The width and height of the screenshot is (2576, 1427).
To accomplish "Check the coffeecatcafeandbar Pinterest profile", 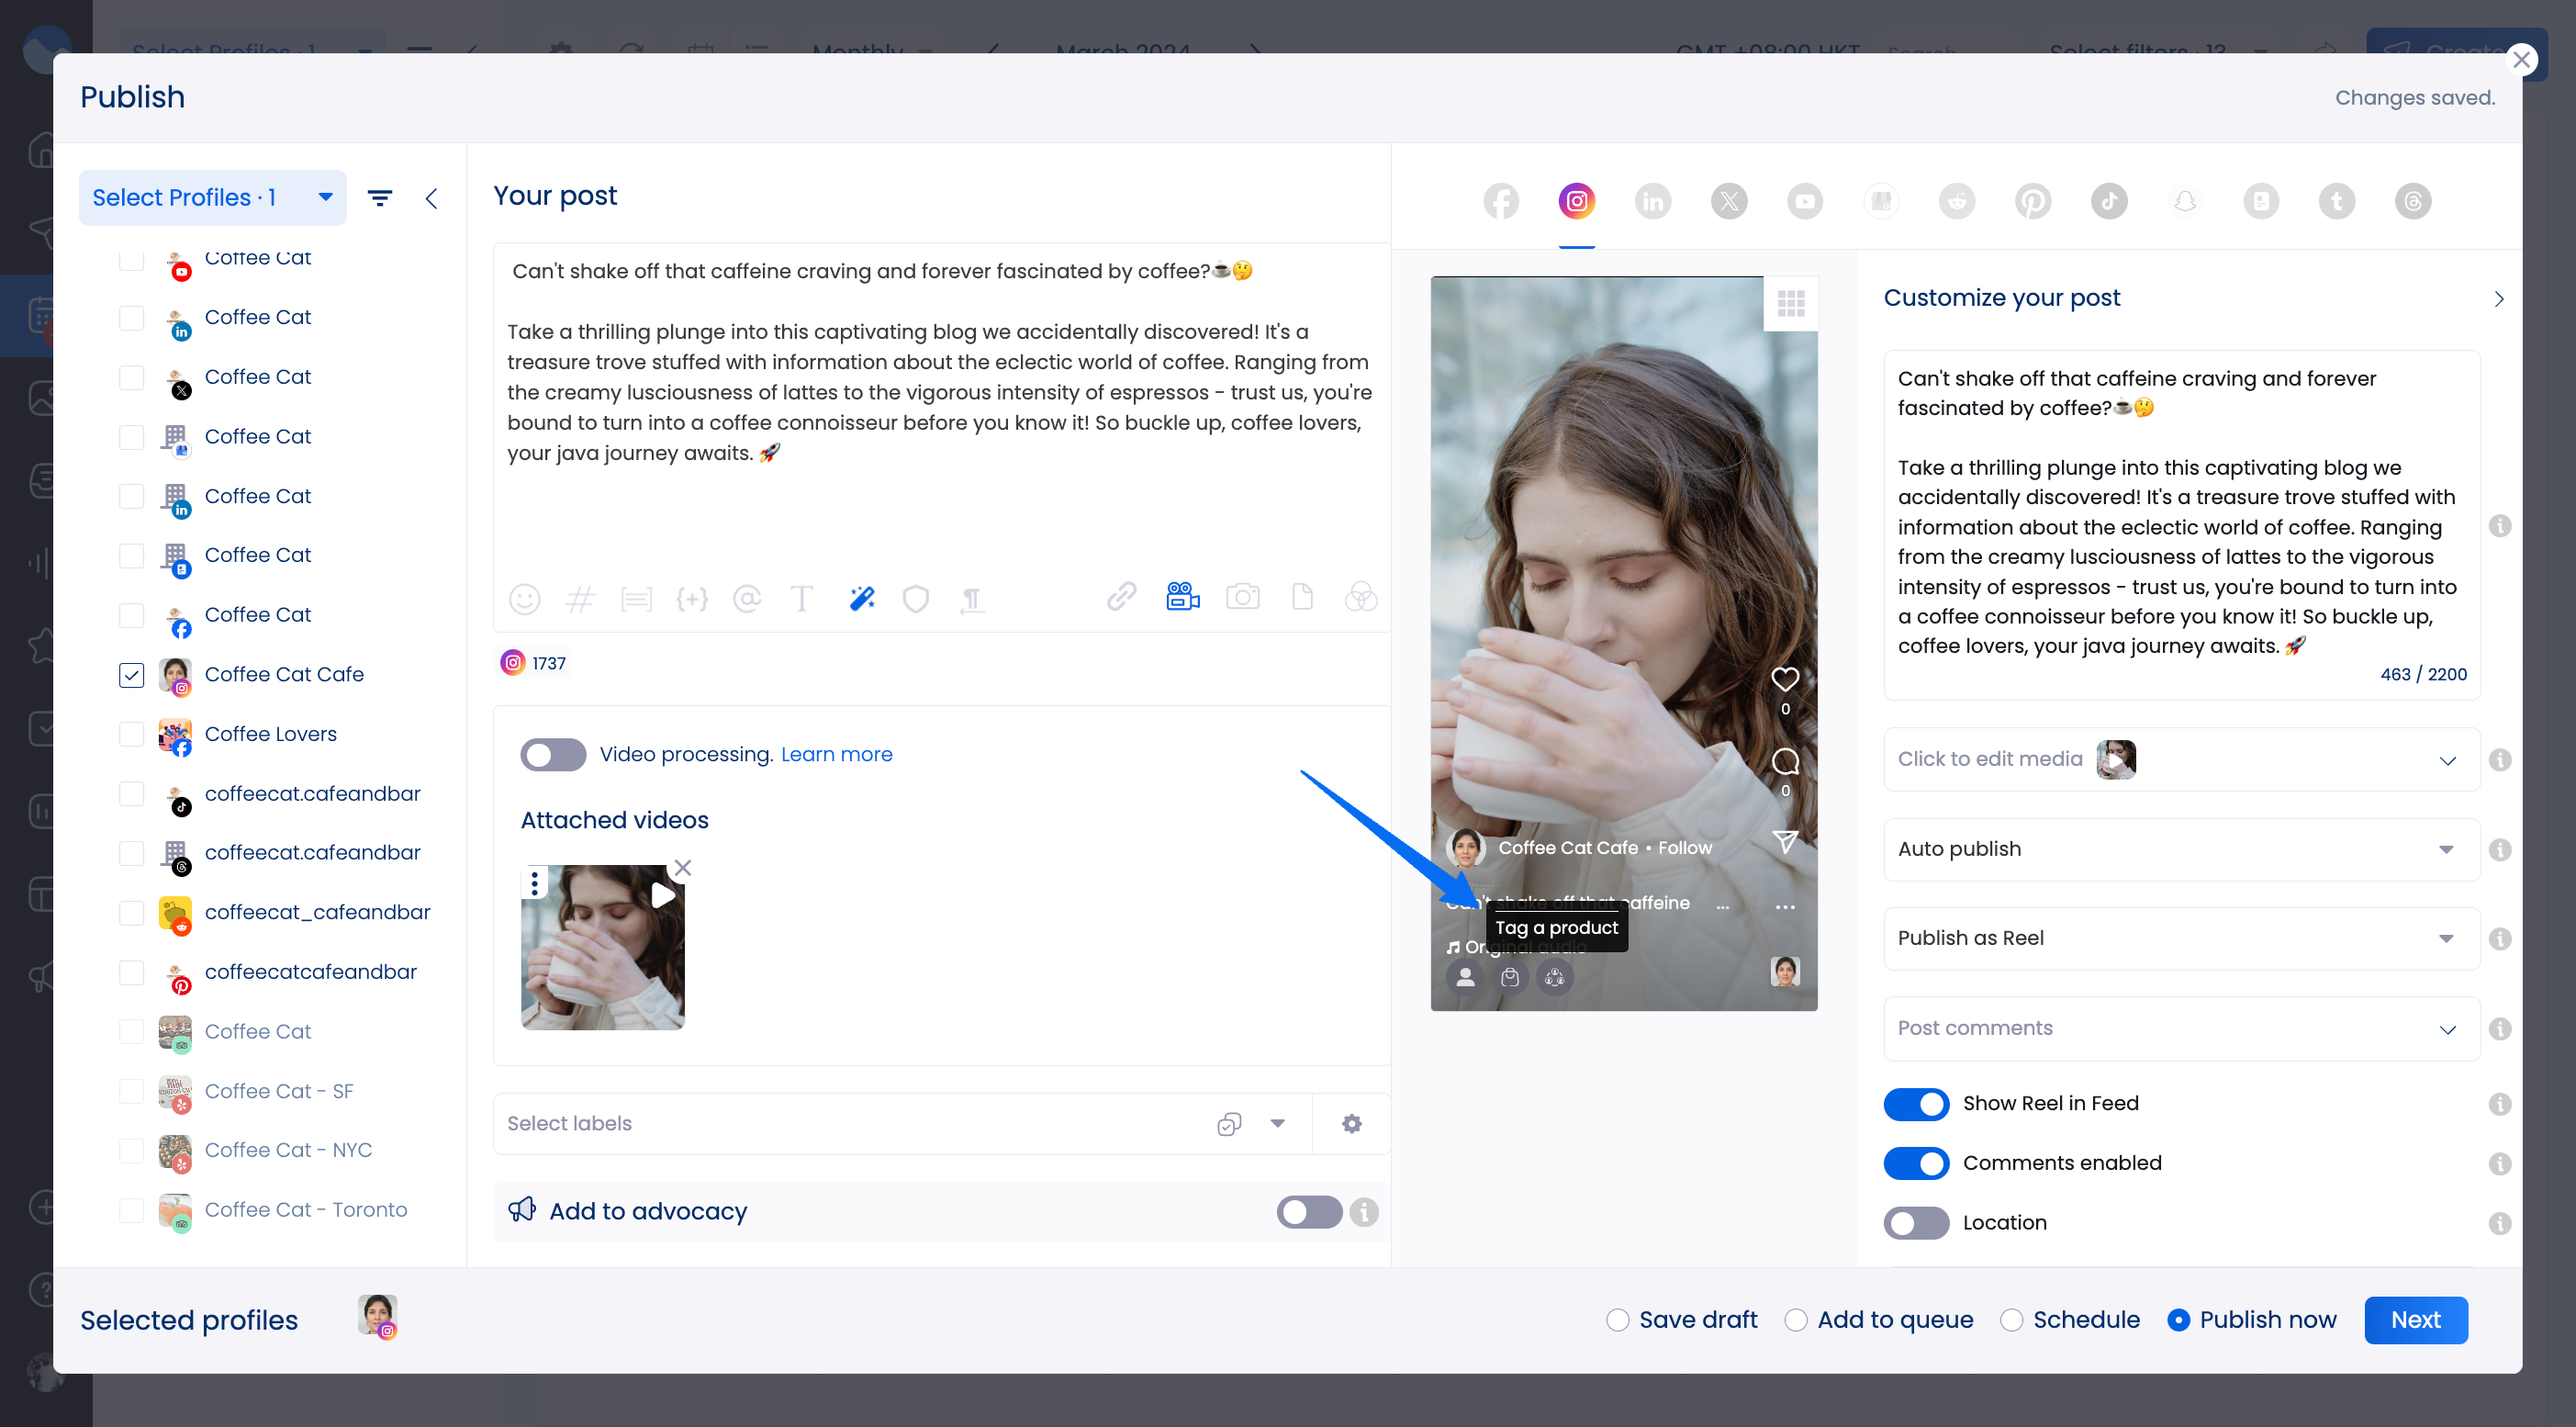I will [131, 972].
